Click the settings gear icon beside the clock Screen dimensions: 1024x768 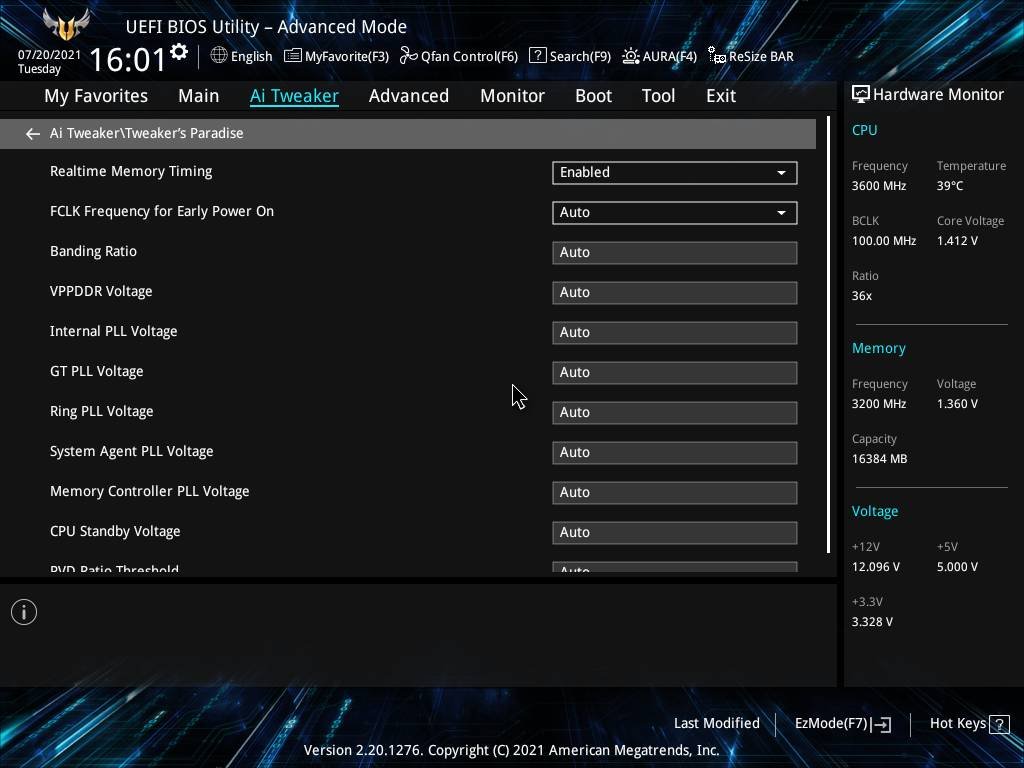click(179, 52)
